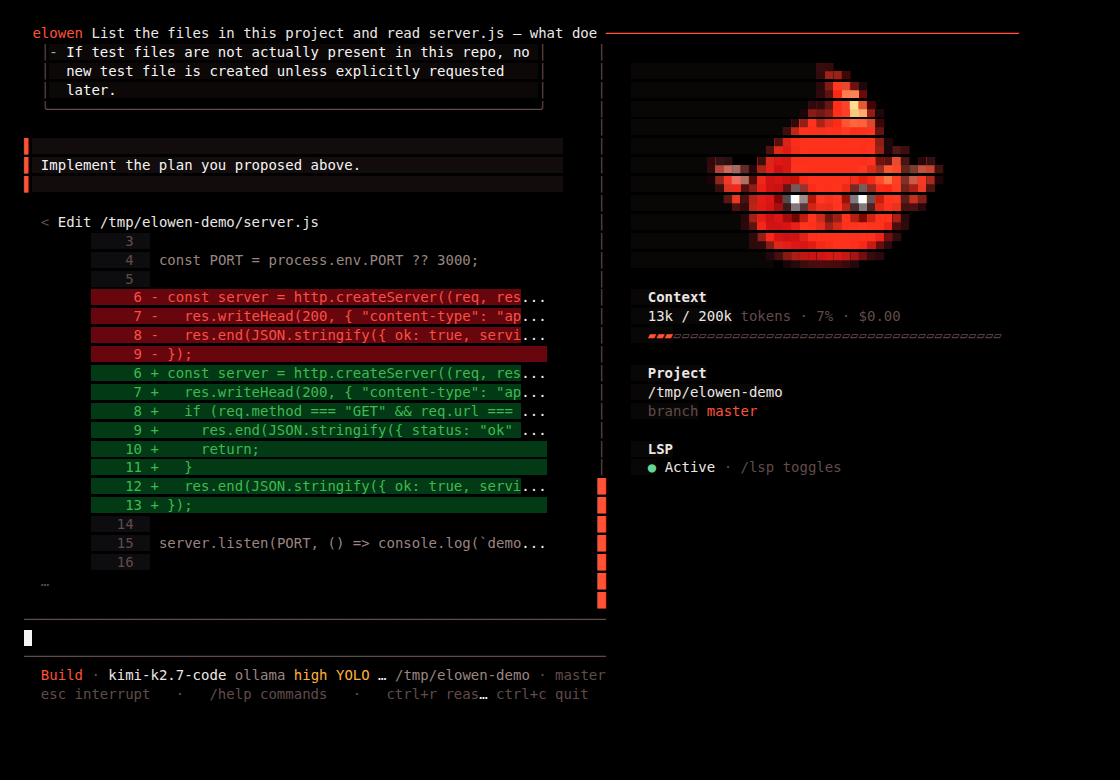Click the status bar master branch
The image size is (1120, 780).
pos(580,675)
